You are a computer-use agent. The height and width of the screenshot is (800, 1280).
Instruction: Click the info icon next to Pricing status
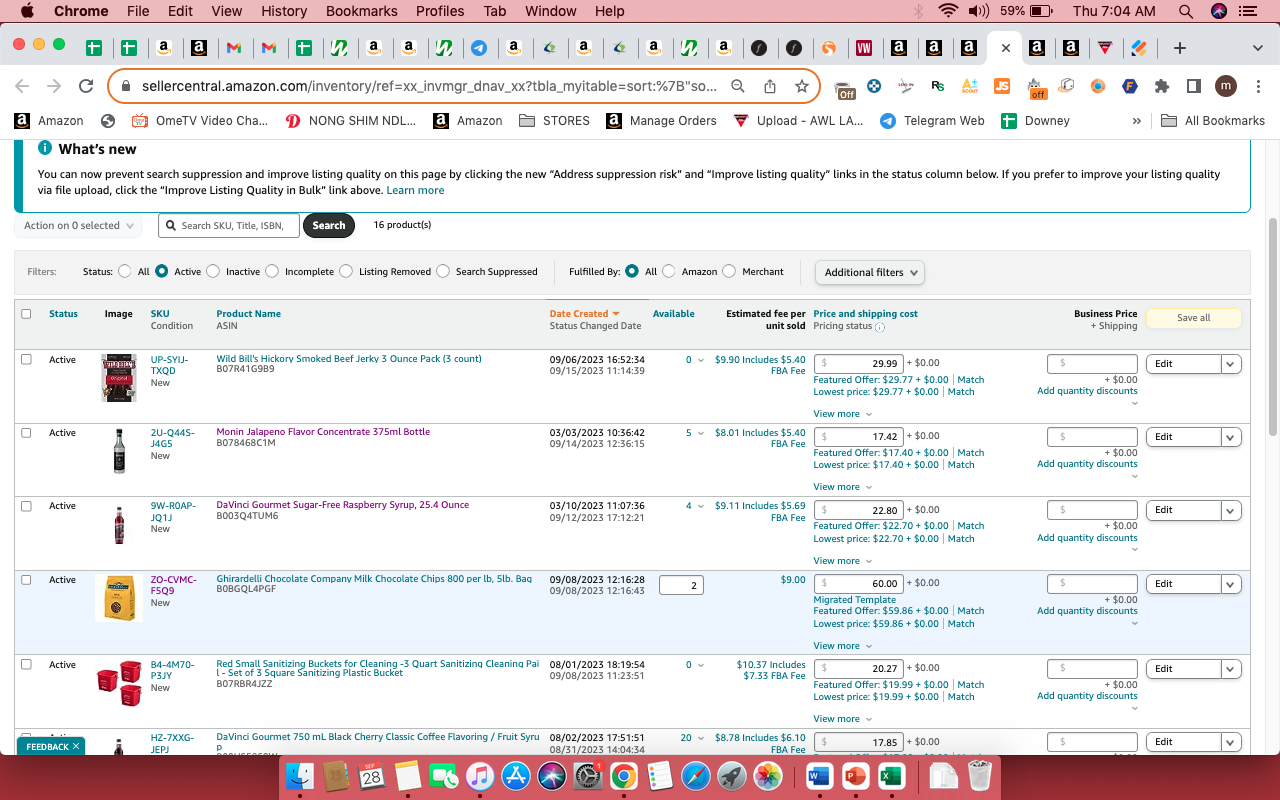point(880,327)
